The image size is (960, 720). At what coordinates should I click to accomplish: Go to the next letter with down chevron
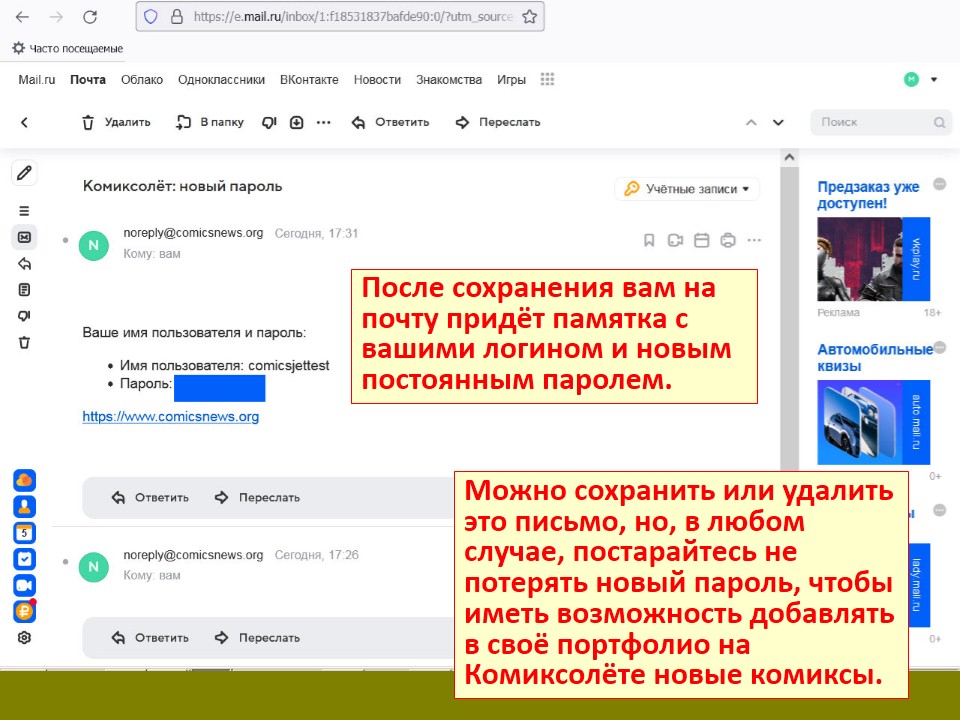(x=778, y=122)
